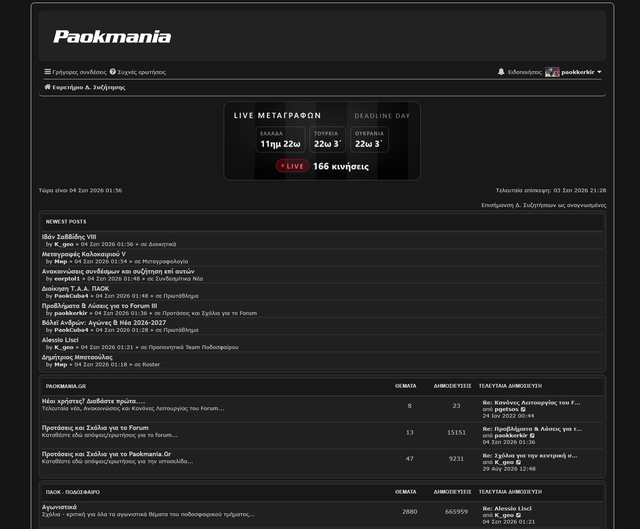View latest post icon beside paokkerkir in last-post column

pos(532,436)
